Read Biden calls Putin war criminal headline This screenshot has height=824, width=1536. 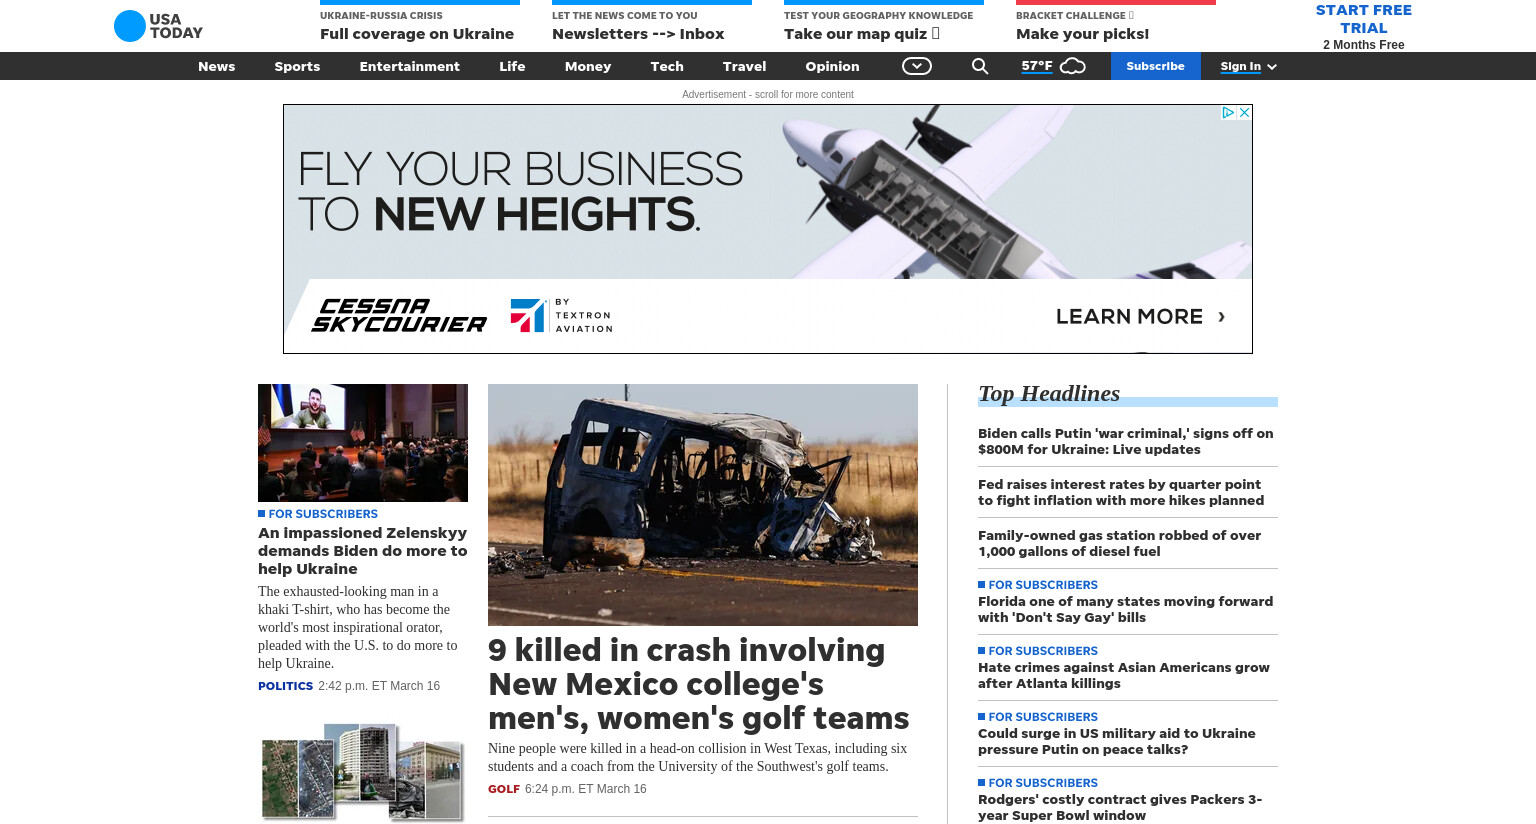(1126, 441)
